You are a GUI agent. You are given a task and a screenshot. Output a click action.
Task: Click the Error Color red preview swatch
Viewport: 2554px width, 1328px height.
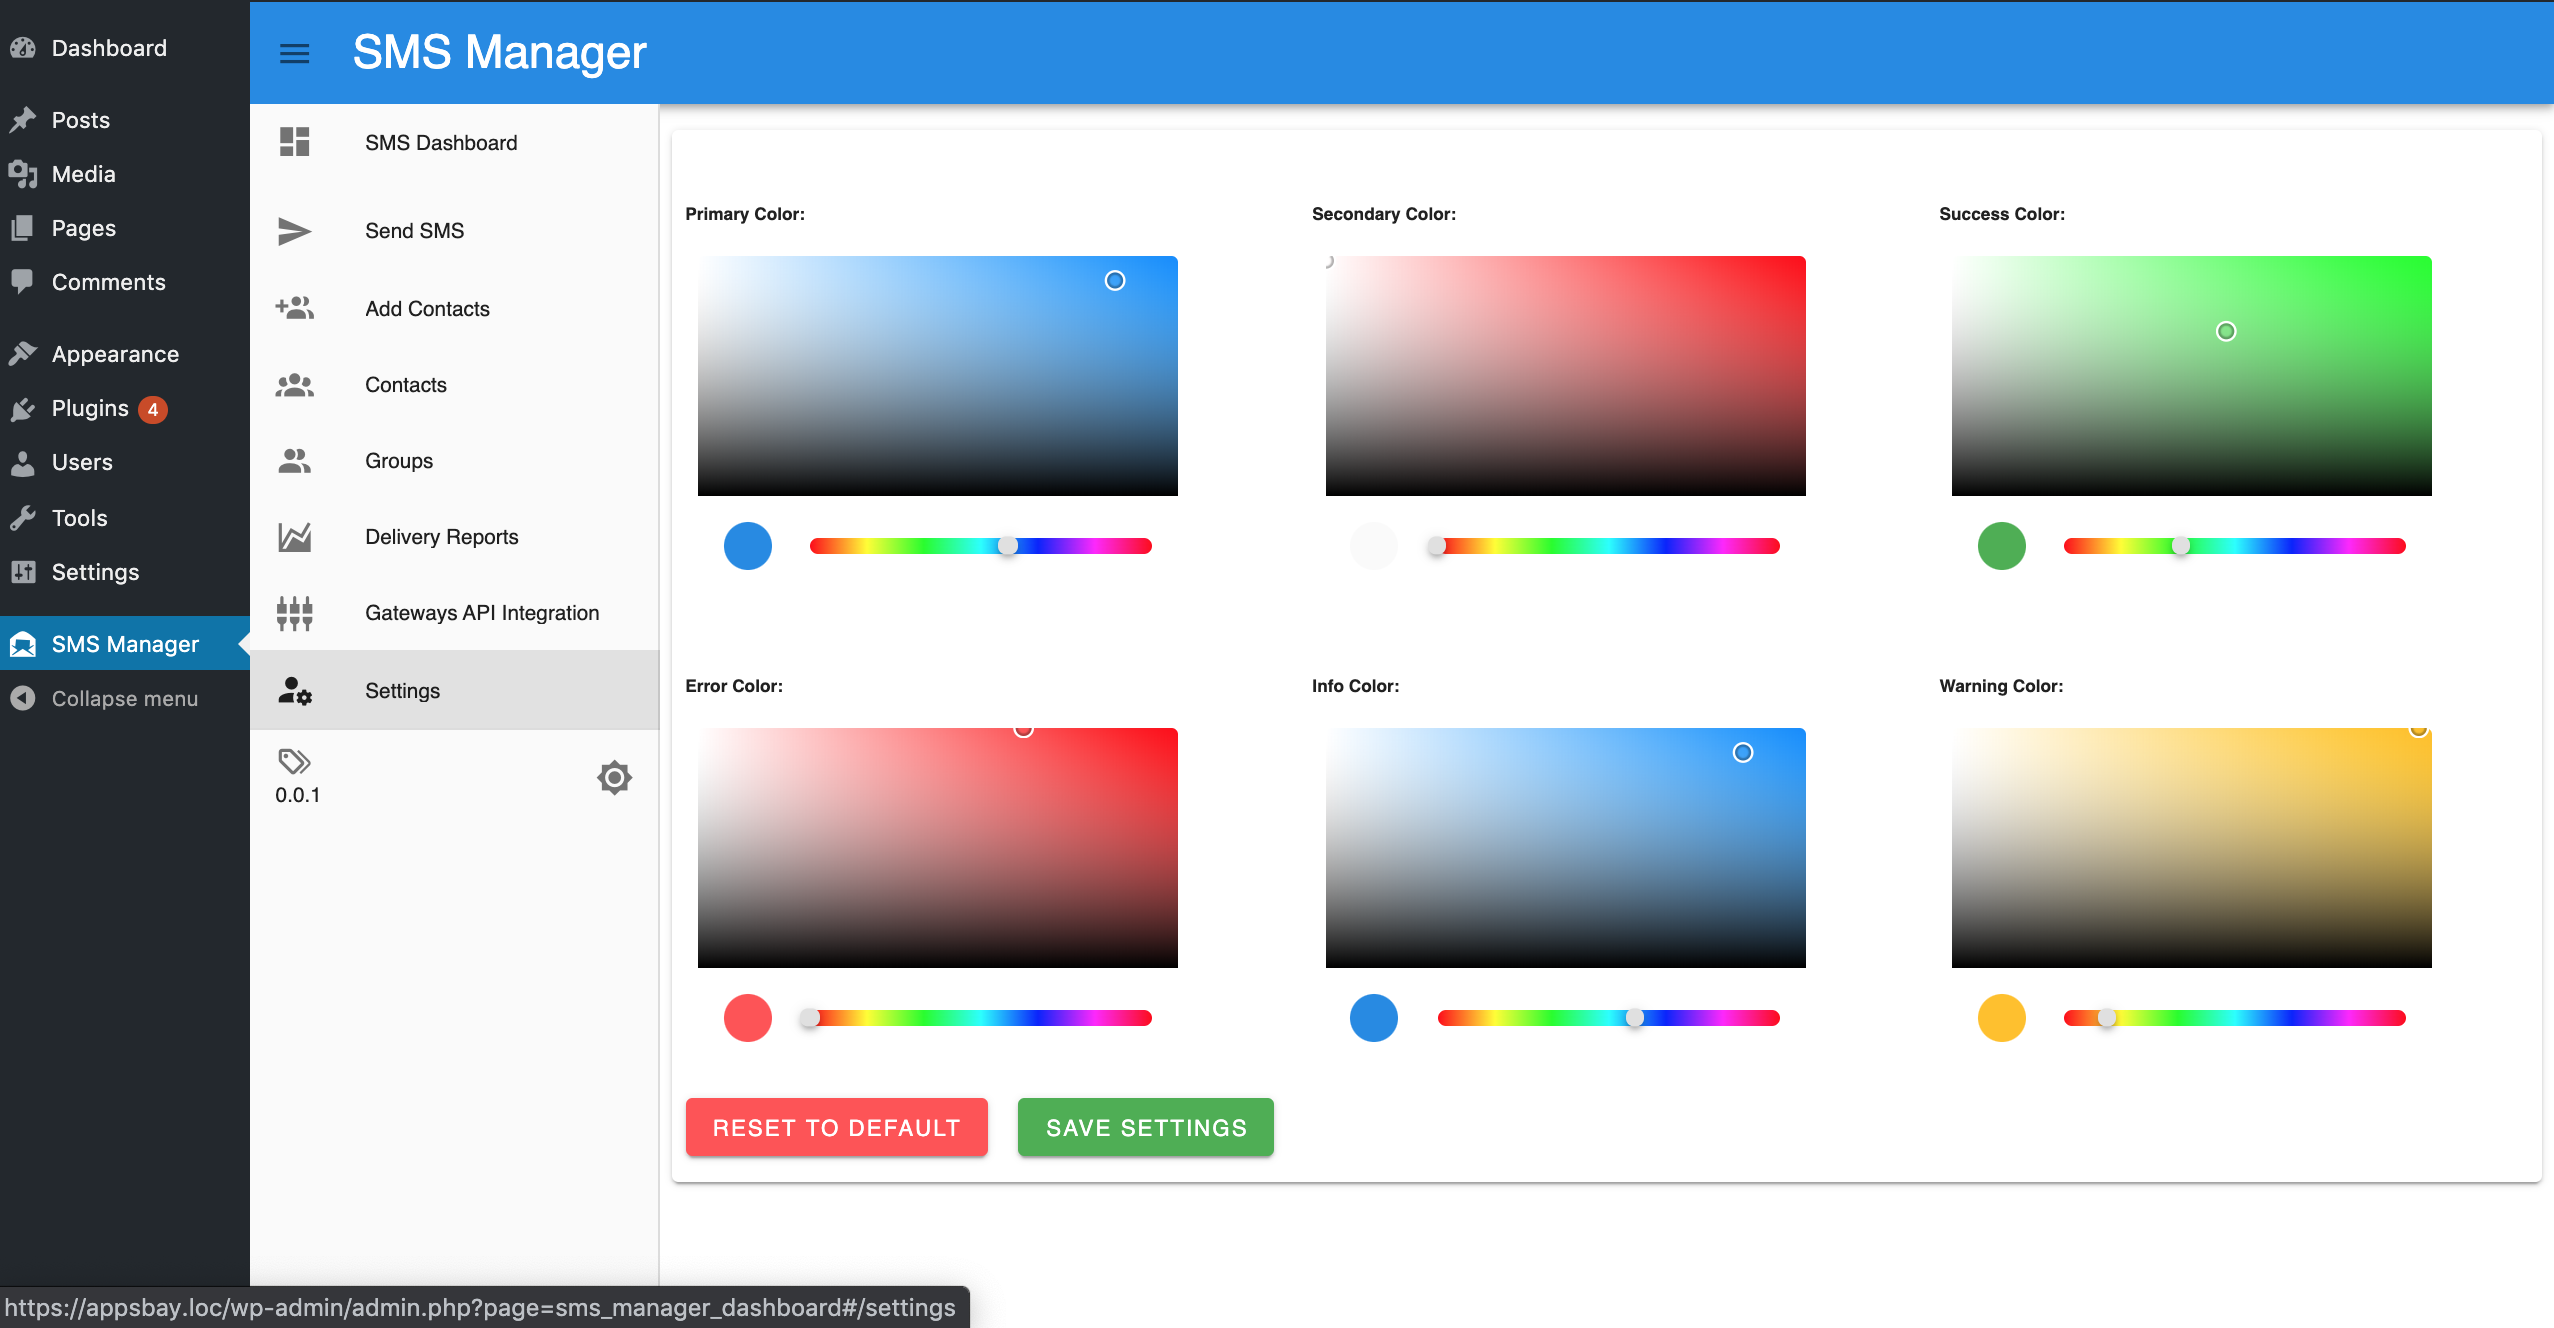pos(747,1018)
